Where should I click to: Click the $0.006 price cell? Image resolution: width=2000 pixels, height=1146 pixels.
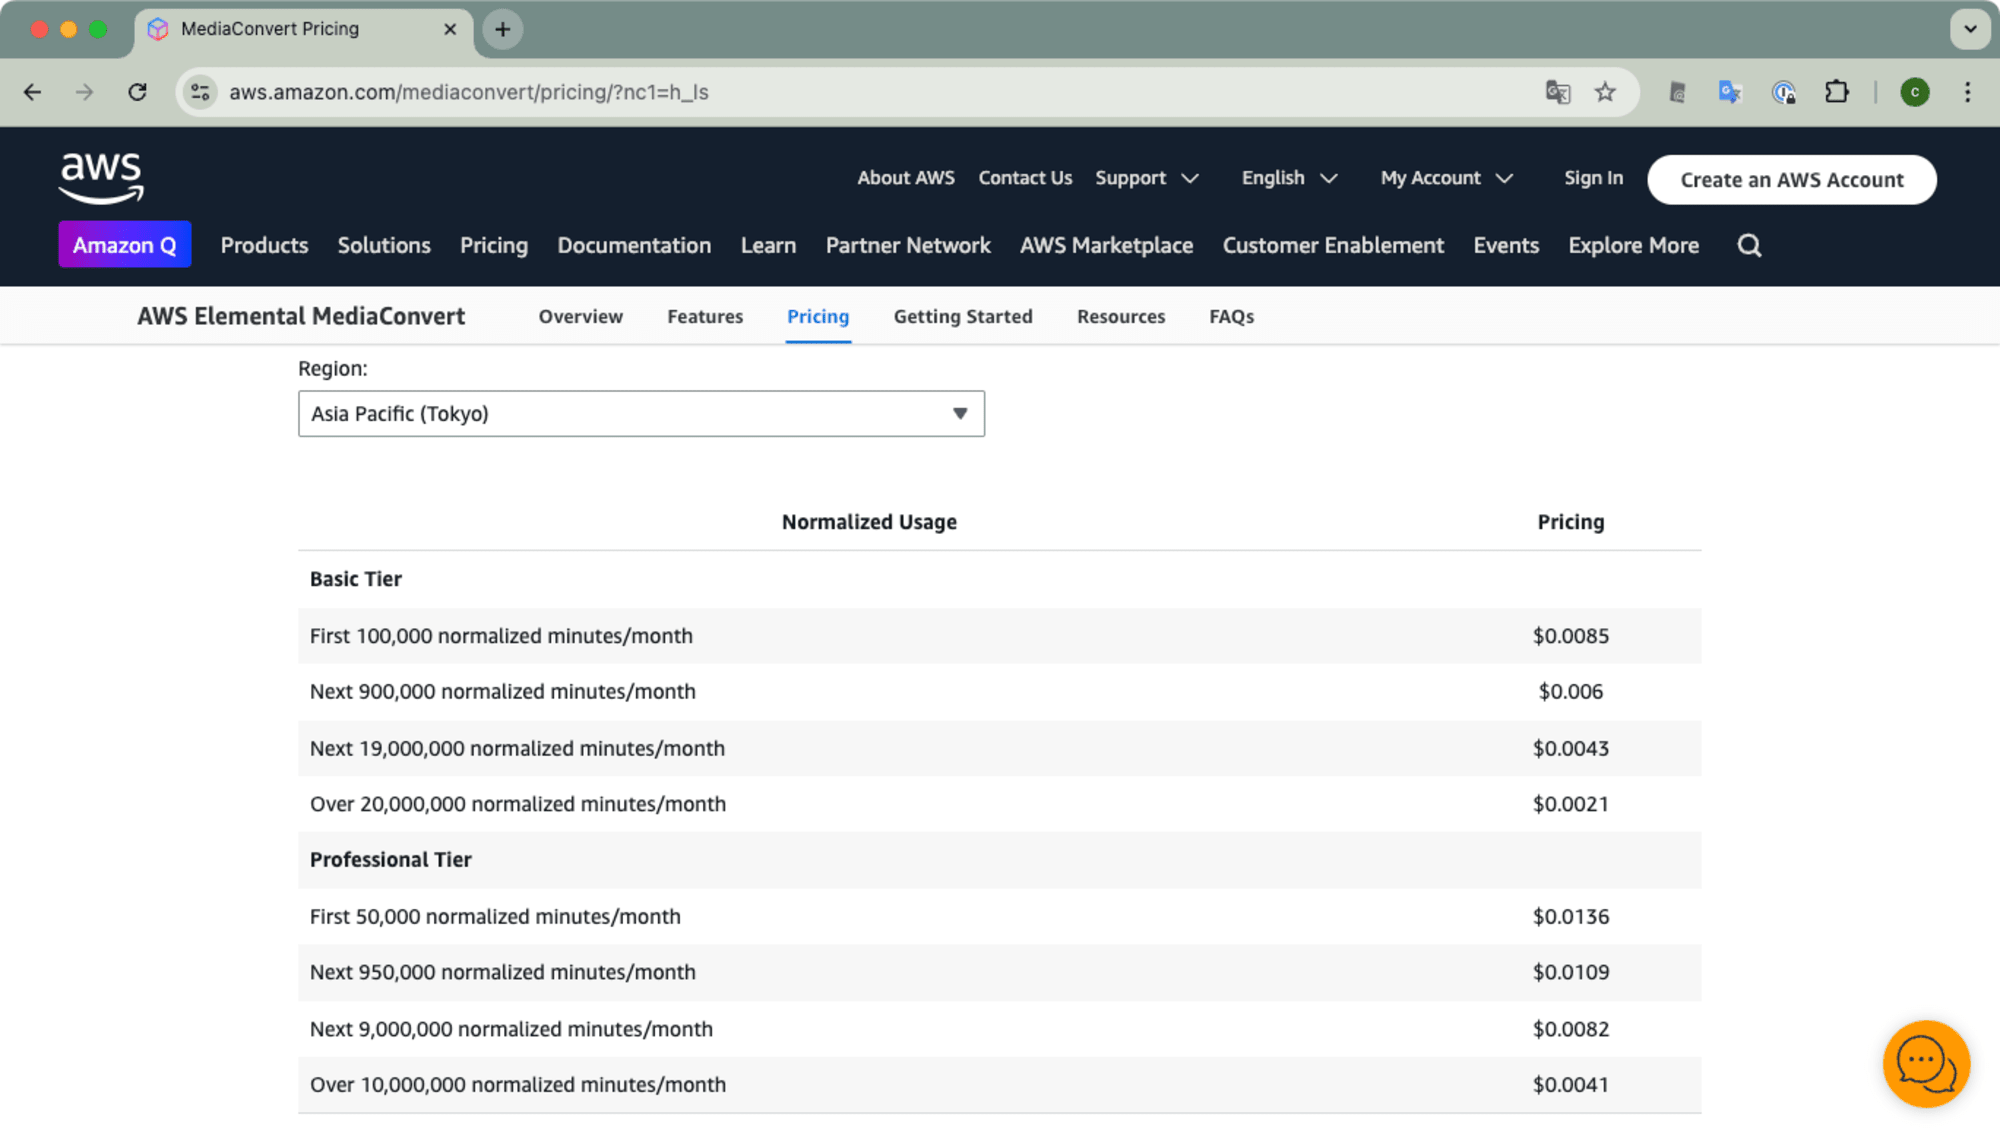(1570, 693)
